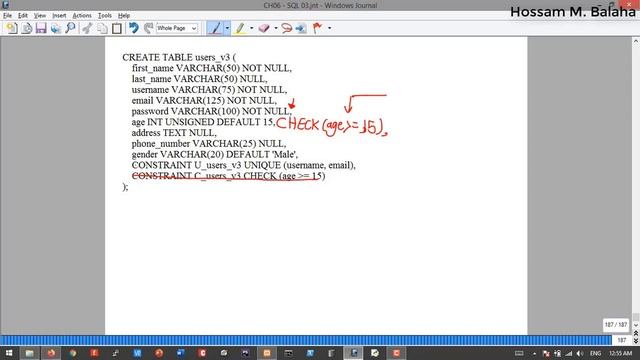This screenshot has width=640, height=360.
Task: Click the 'age INT UNSIGNED DEFAULT 15' line
Action: (203, 122)
